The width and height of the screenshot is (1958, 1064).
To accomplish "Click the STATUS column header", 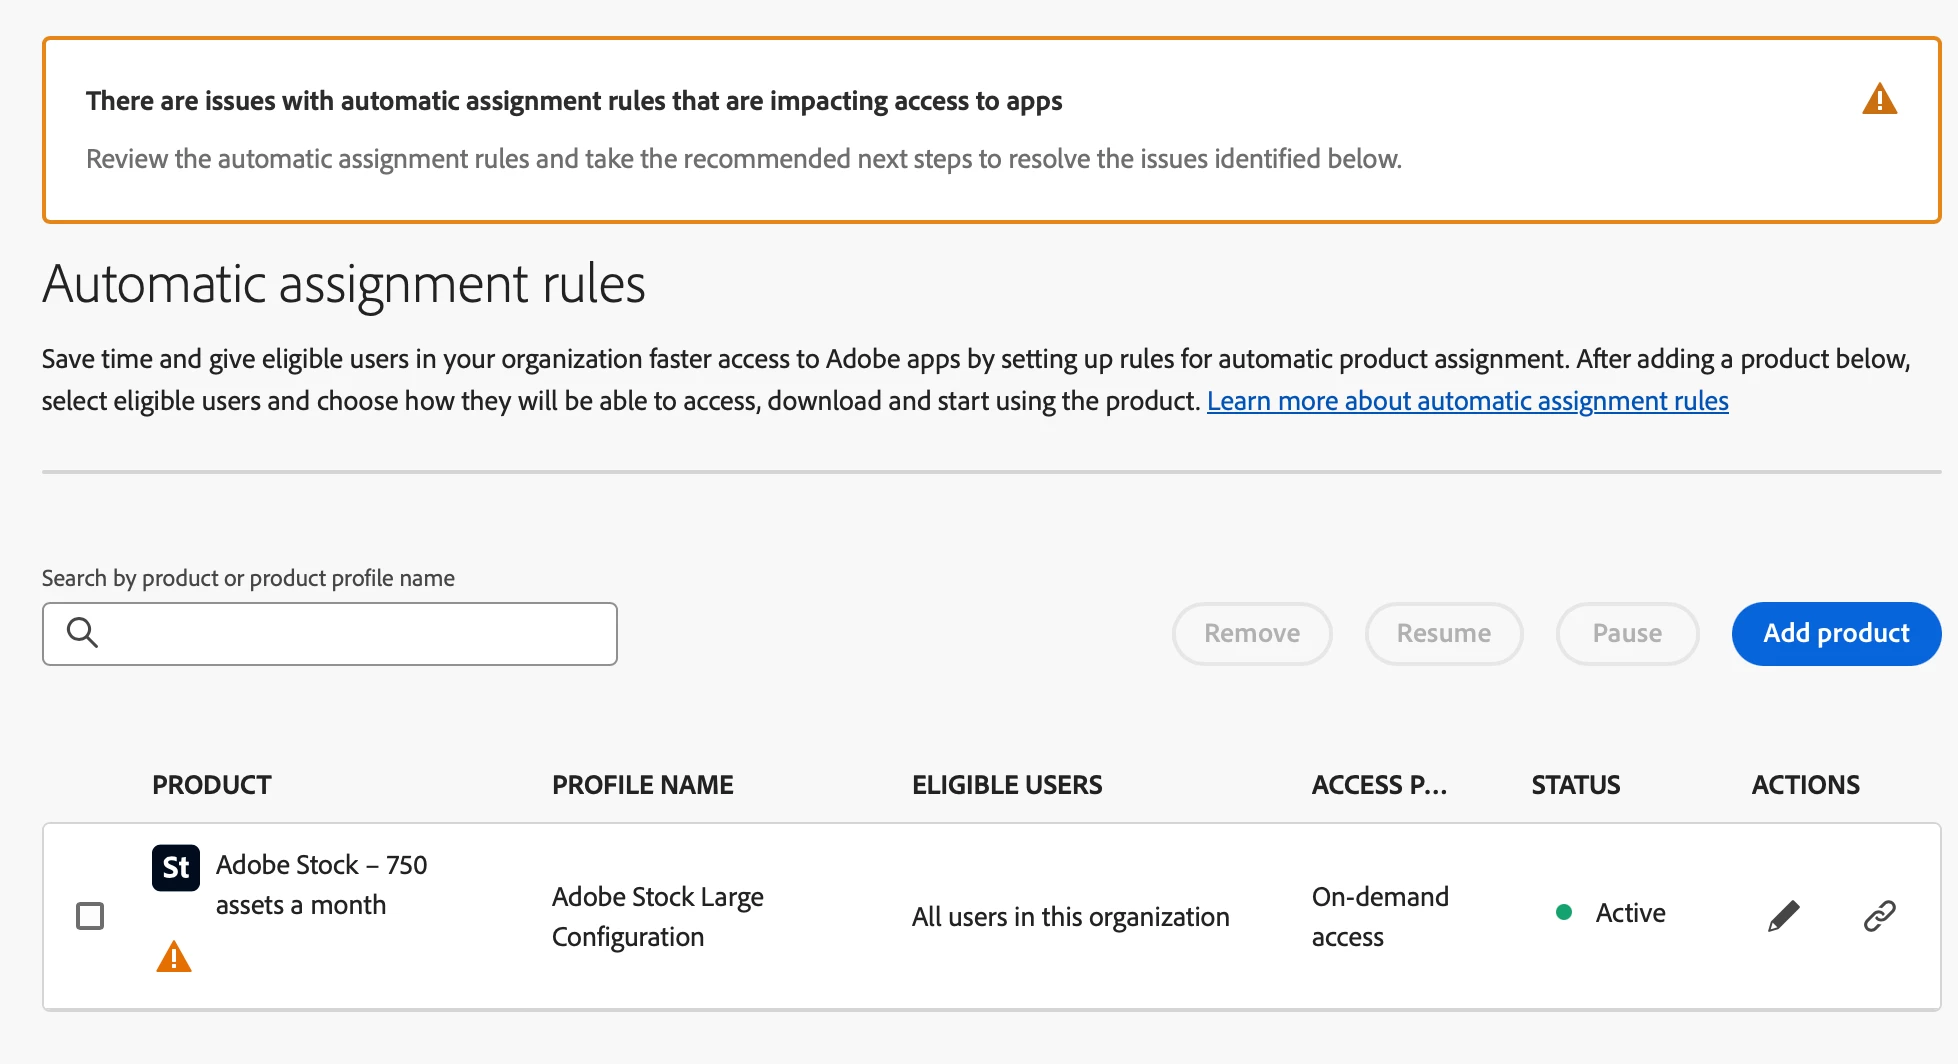I will [x=1575, y=785].
